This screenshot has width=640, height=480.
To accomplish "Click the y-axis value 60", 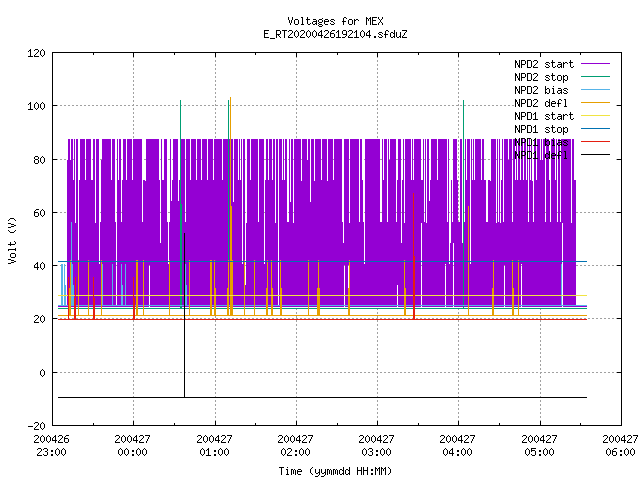I will point(39,213).
